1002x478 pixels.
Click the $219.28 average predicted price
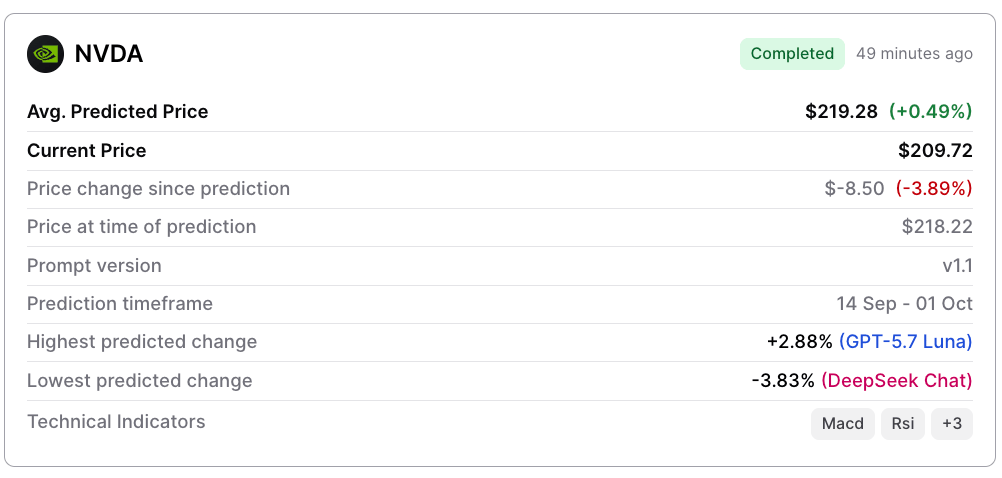[842, 112]
